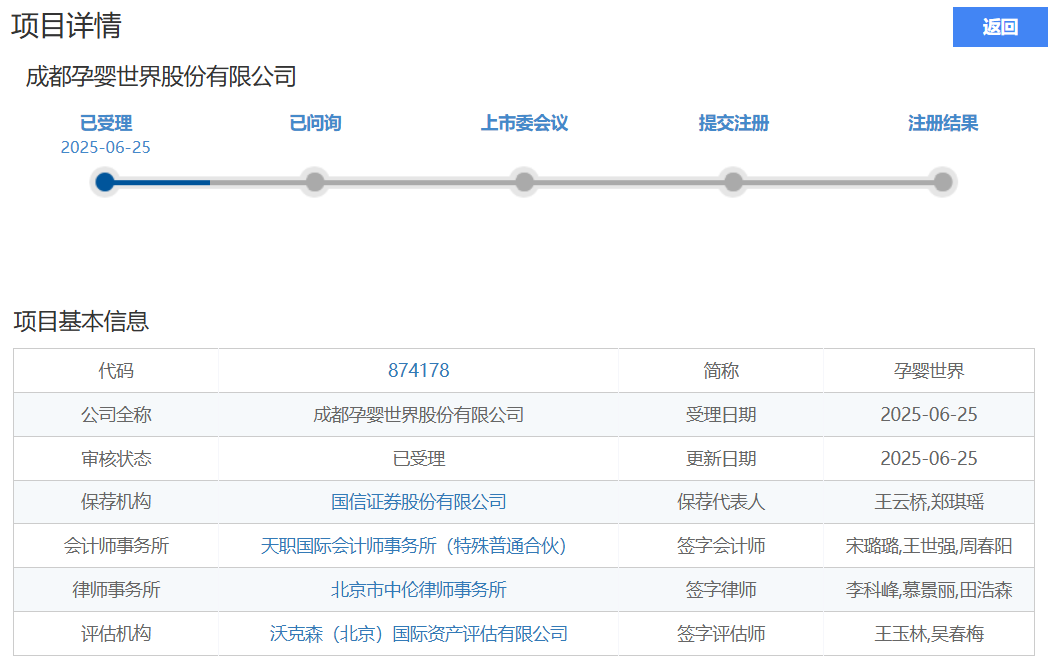
Task: Select the 注册结果 progress step dot
Action: [942, 182]
